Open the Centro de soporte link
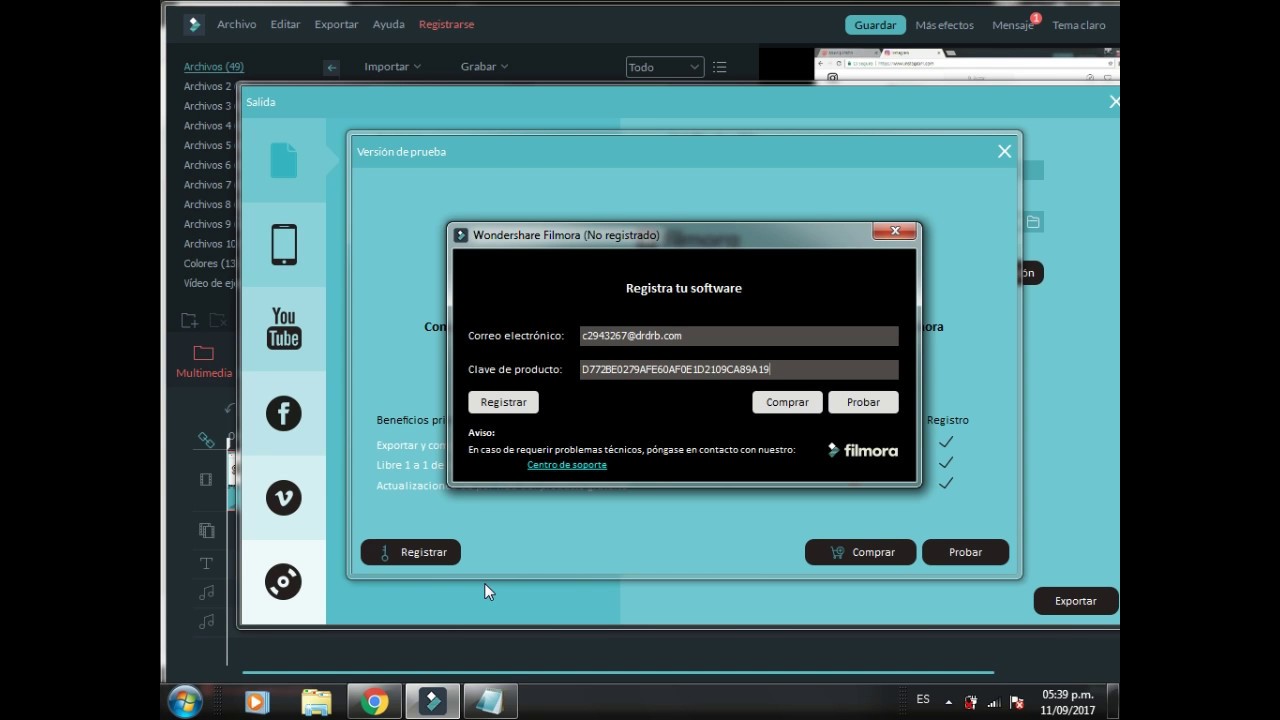 point(567,465)
